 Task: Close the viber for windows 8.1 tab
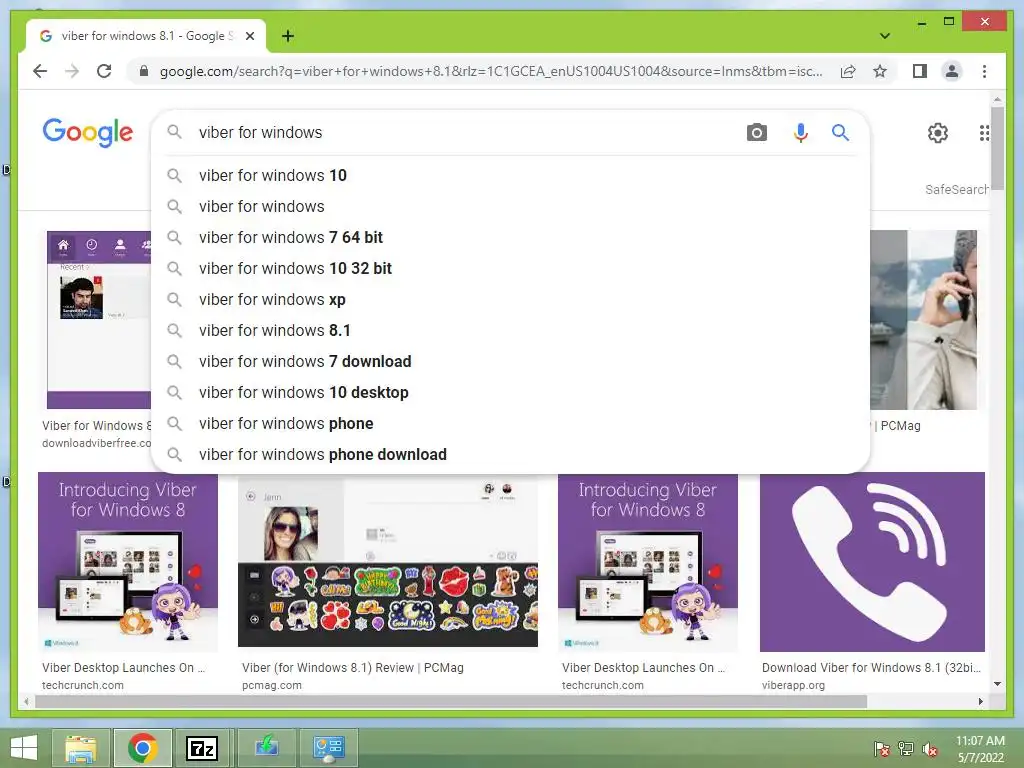[249, 36]
